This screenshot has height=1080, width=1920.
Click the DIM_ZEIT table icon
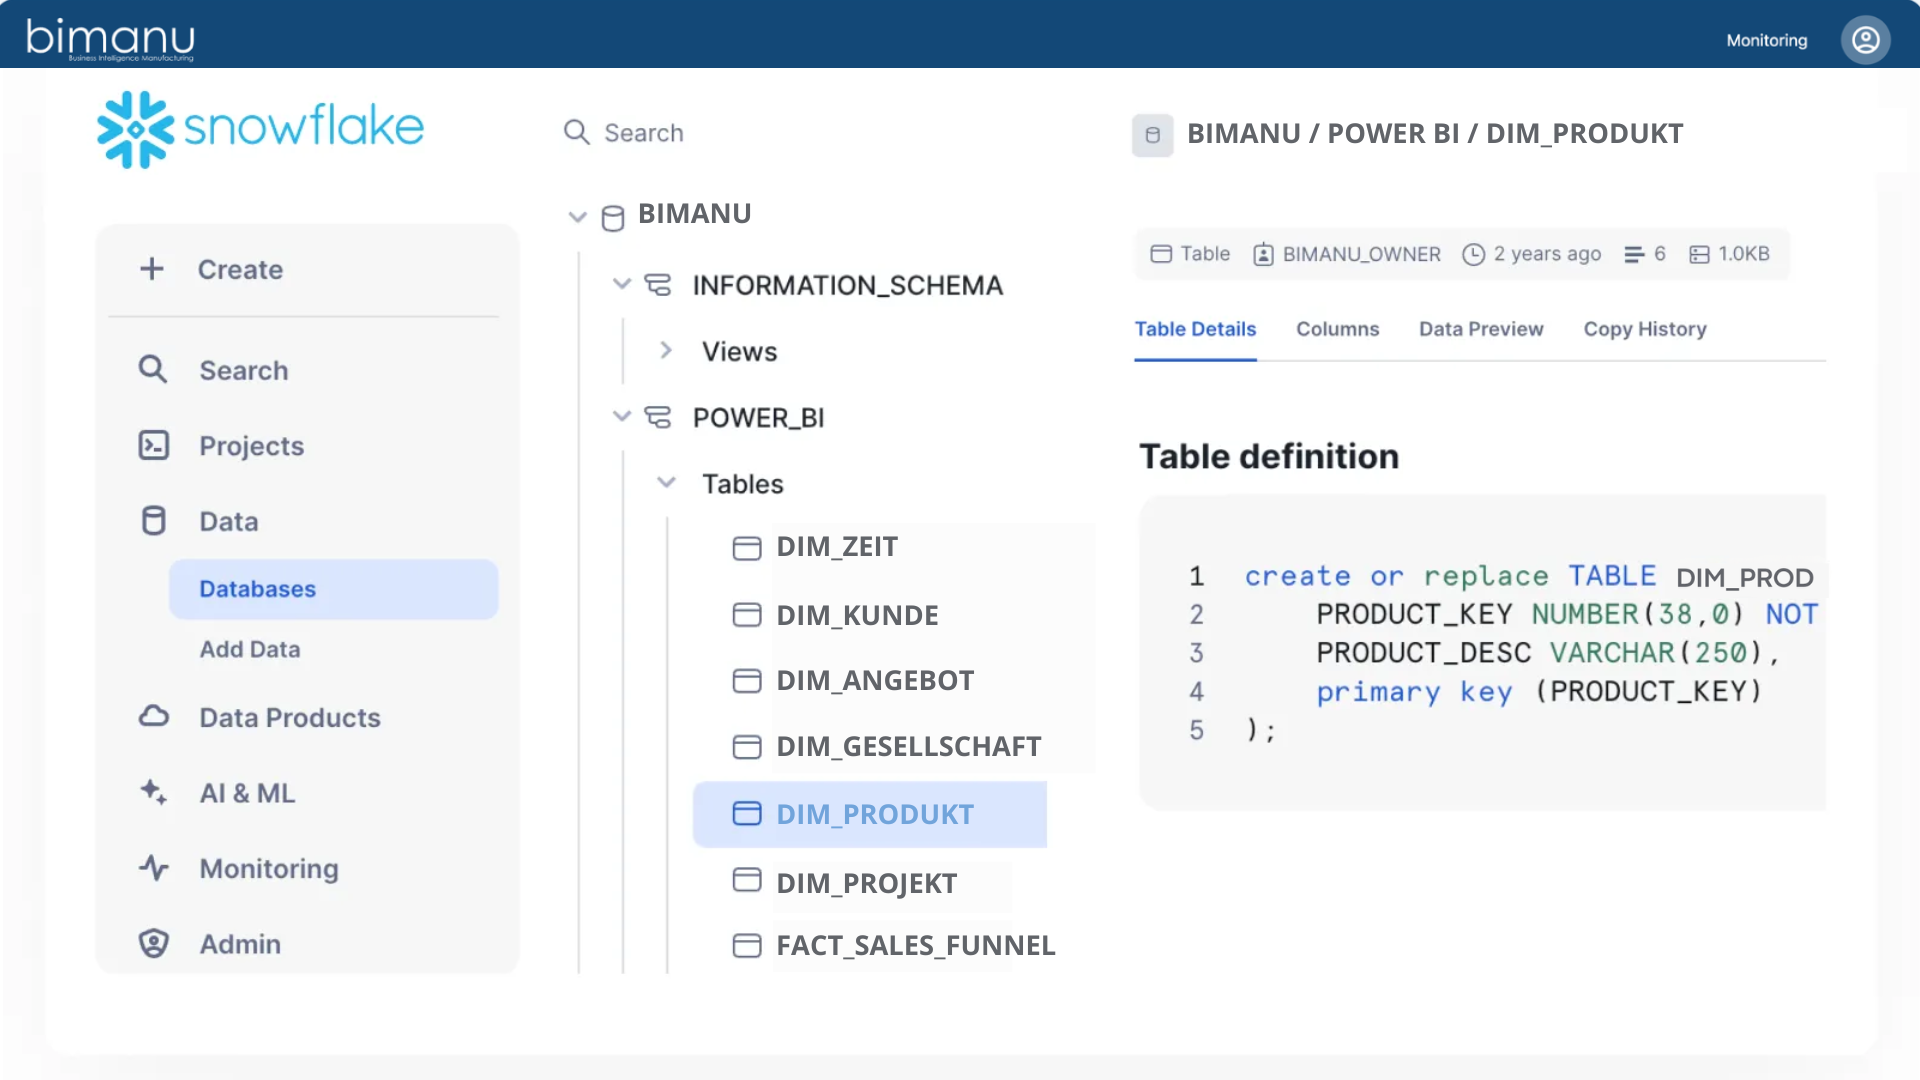click(747, 548)
